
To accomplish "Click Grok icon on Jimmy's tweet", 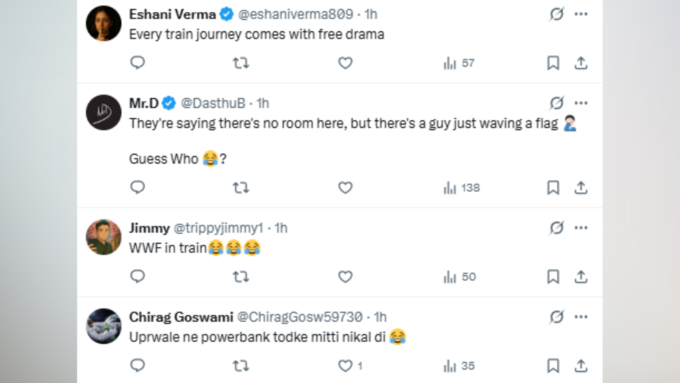I will click(557, 228).
